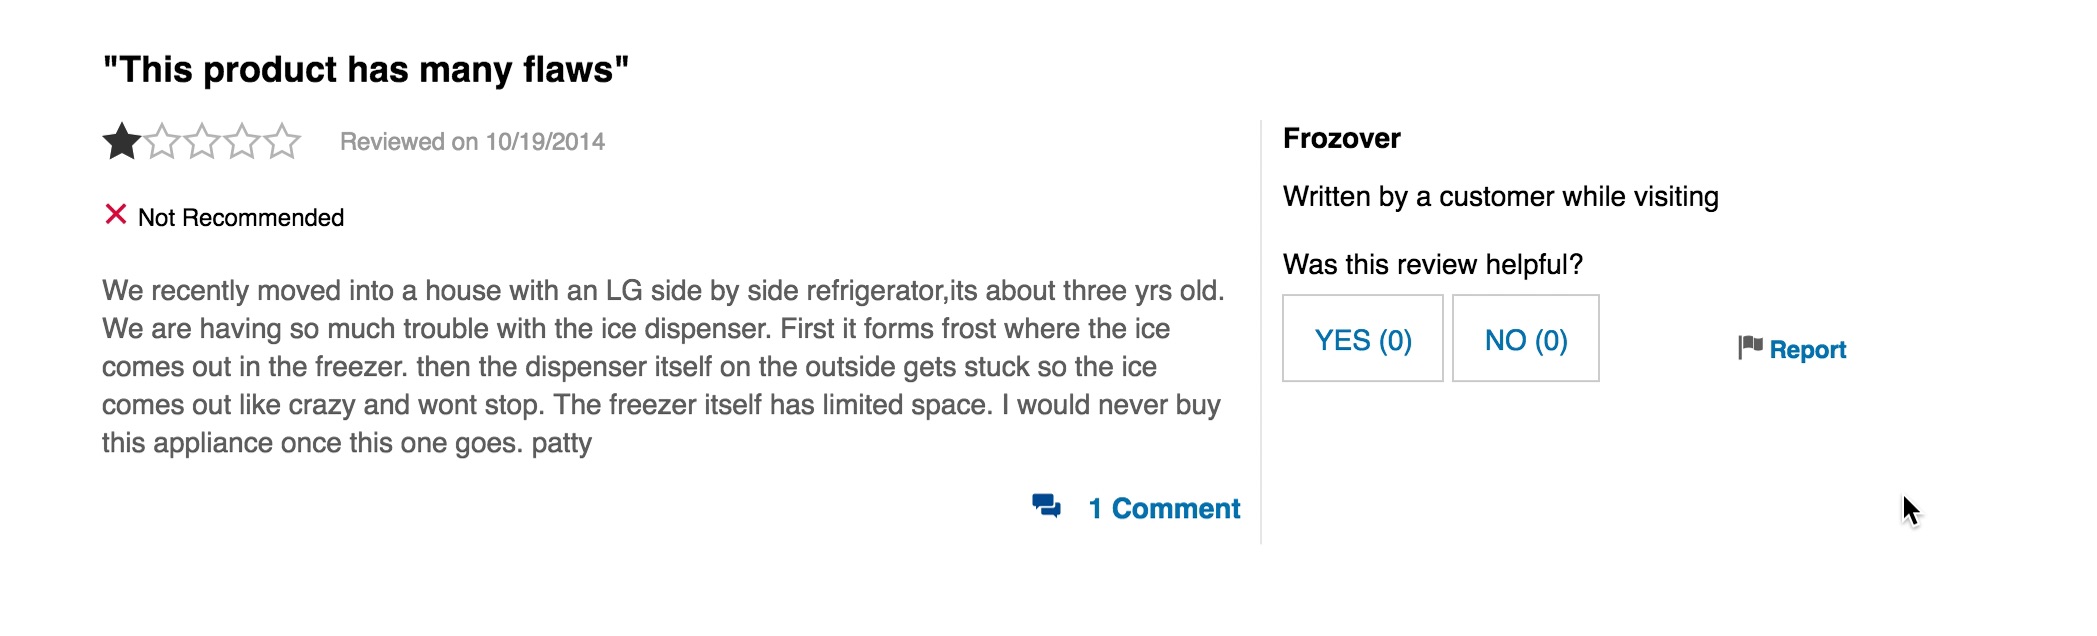Open the 1 Comment link
Screen dimensions: 2097x636
click(x=1164, y=509)
